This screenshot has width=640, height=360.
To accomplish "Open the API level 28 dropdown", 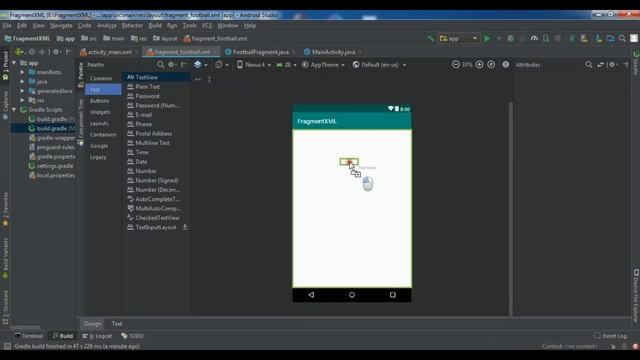I will 286,64.
